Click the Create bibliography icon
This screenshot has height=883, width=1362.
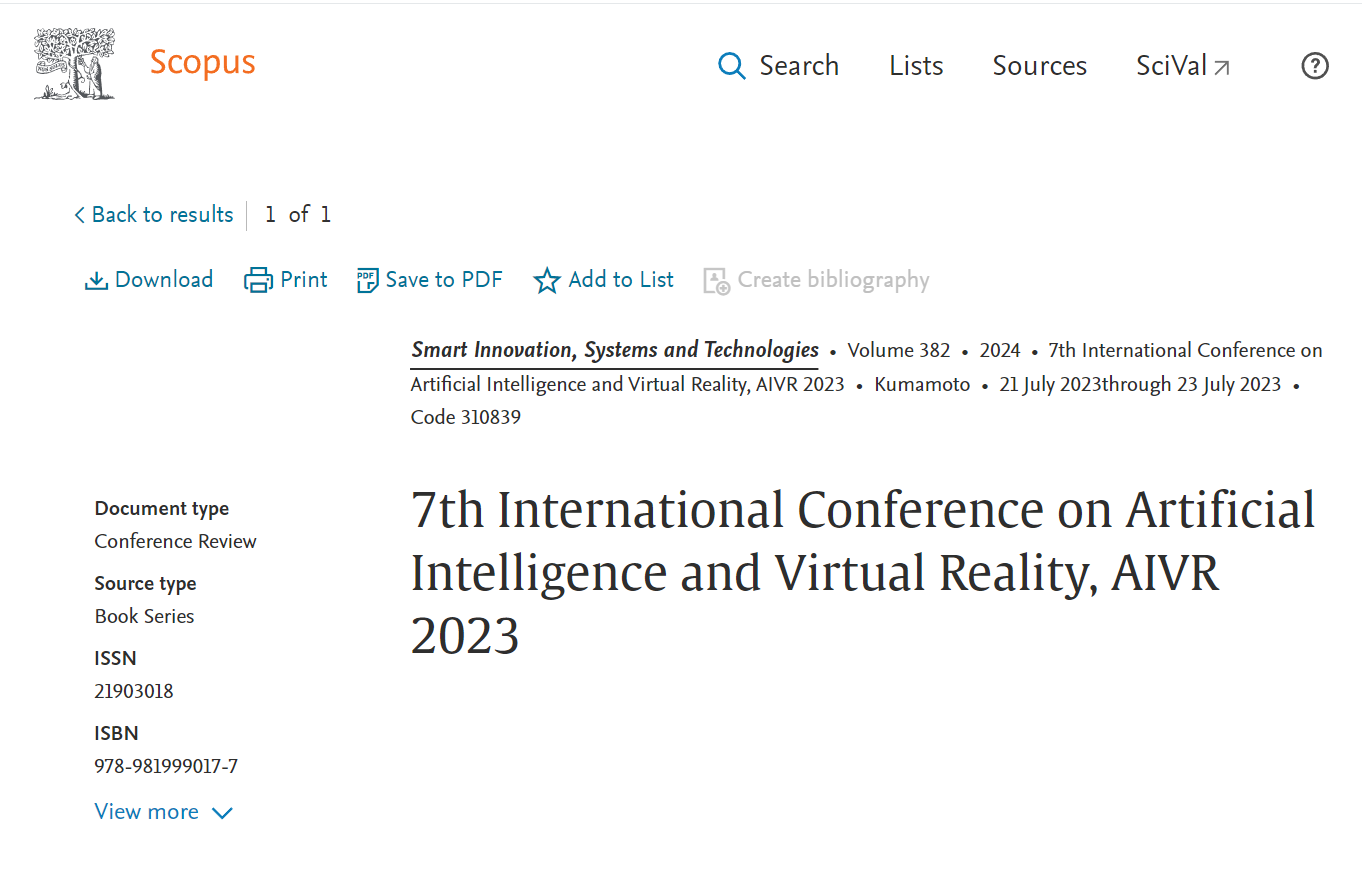[x=716, y=281]
